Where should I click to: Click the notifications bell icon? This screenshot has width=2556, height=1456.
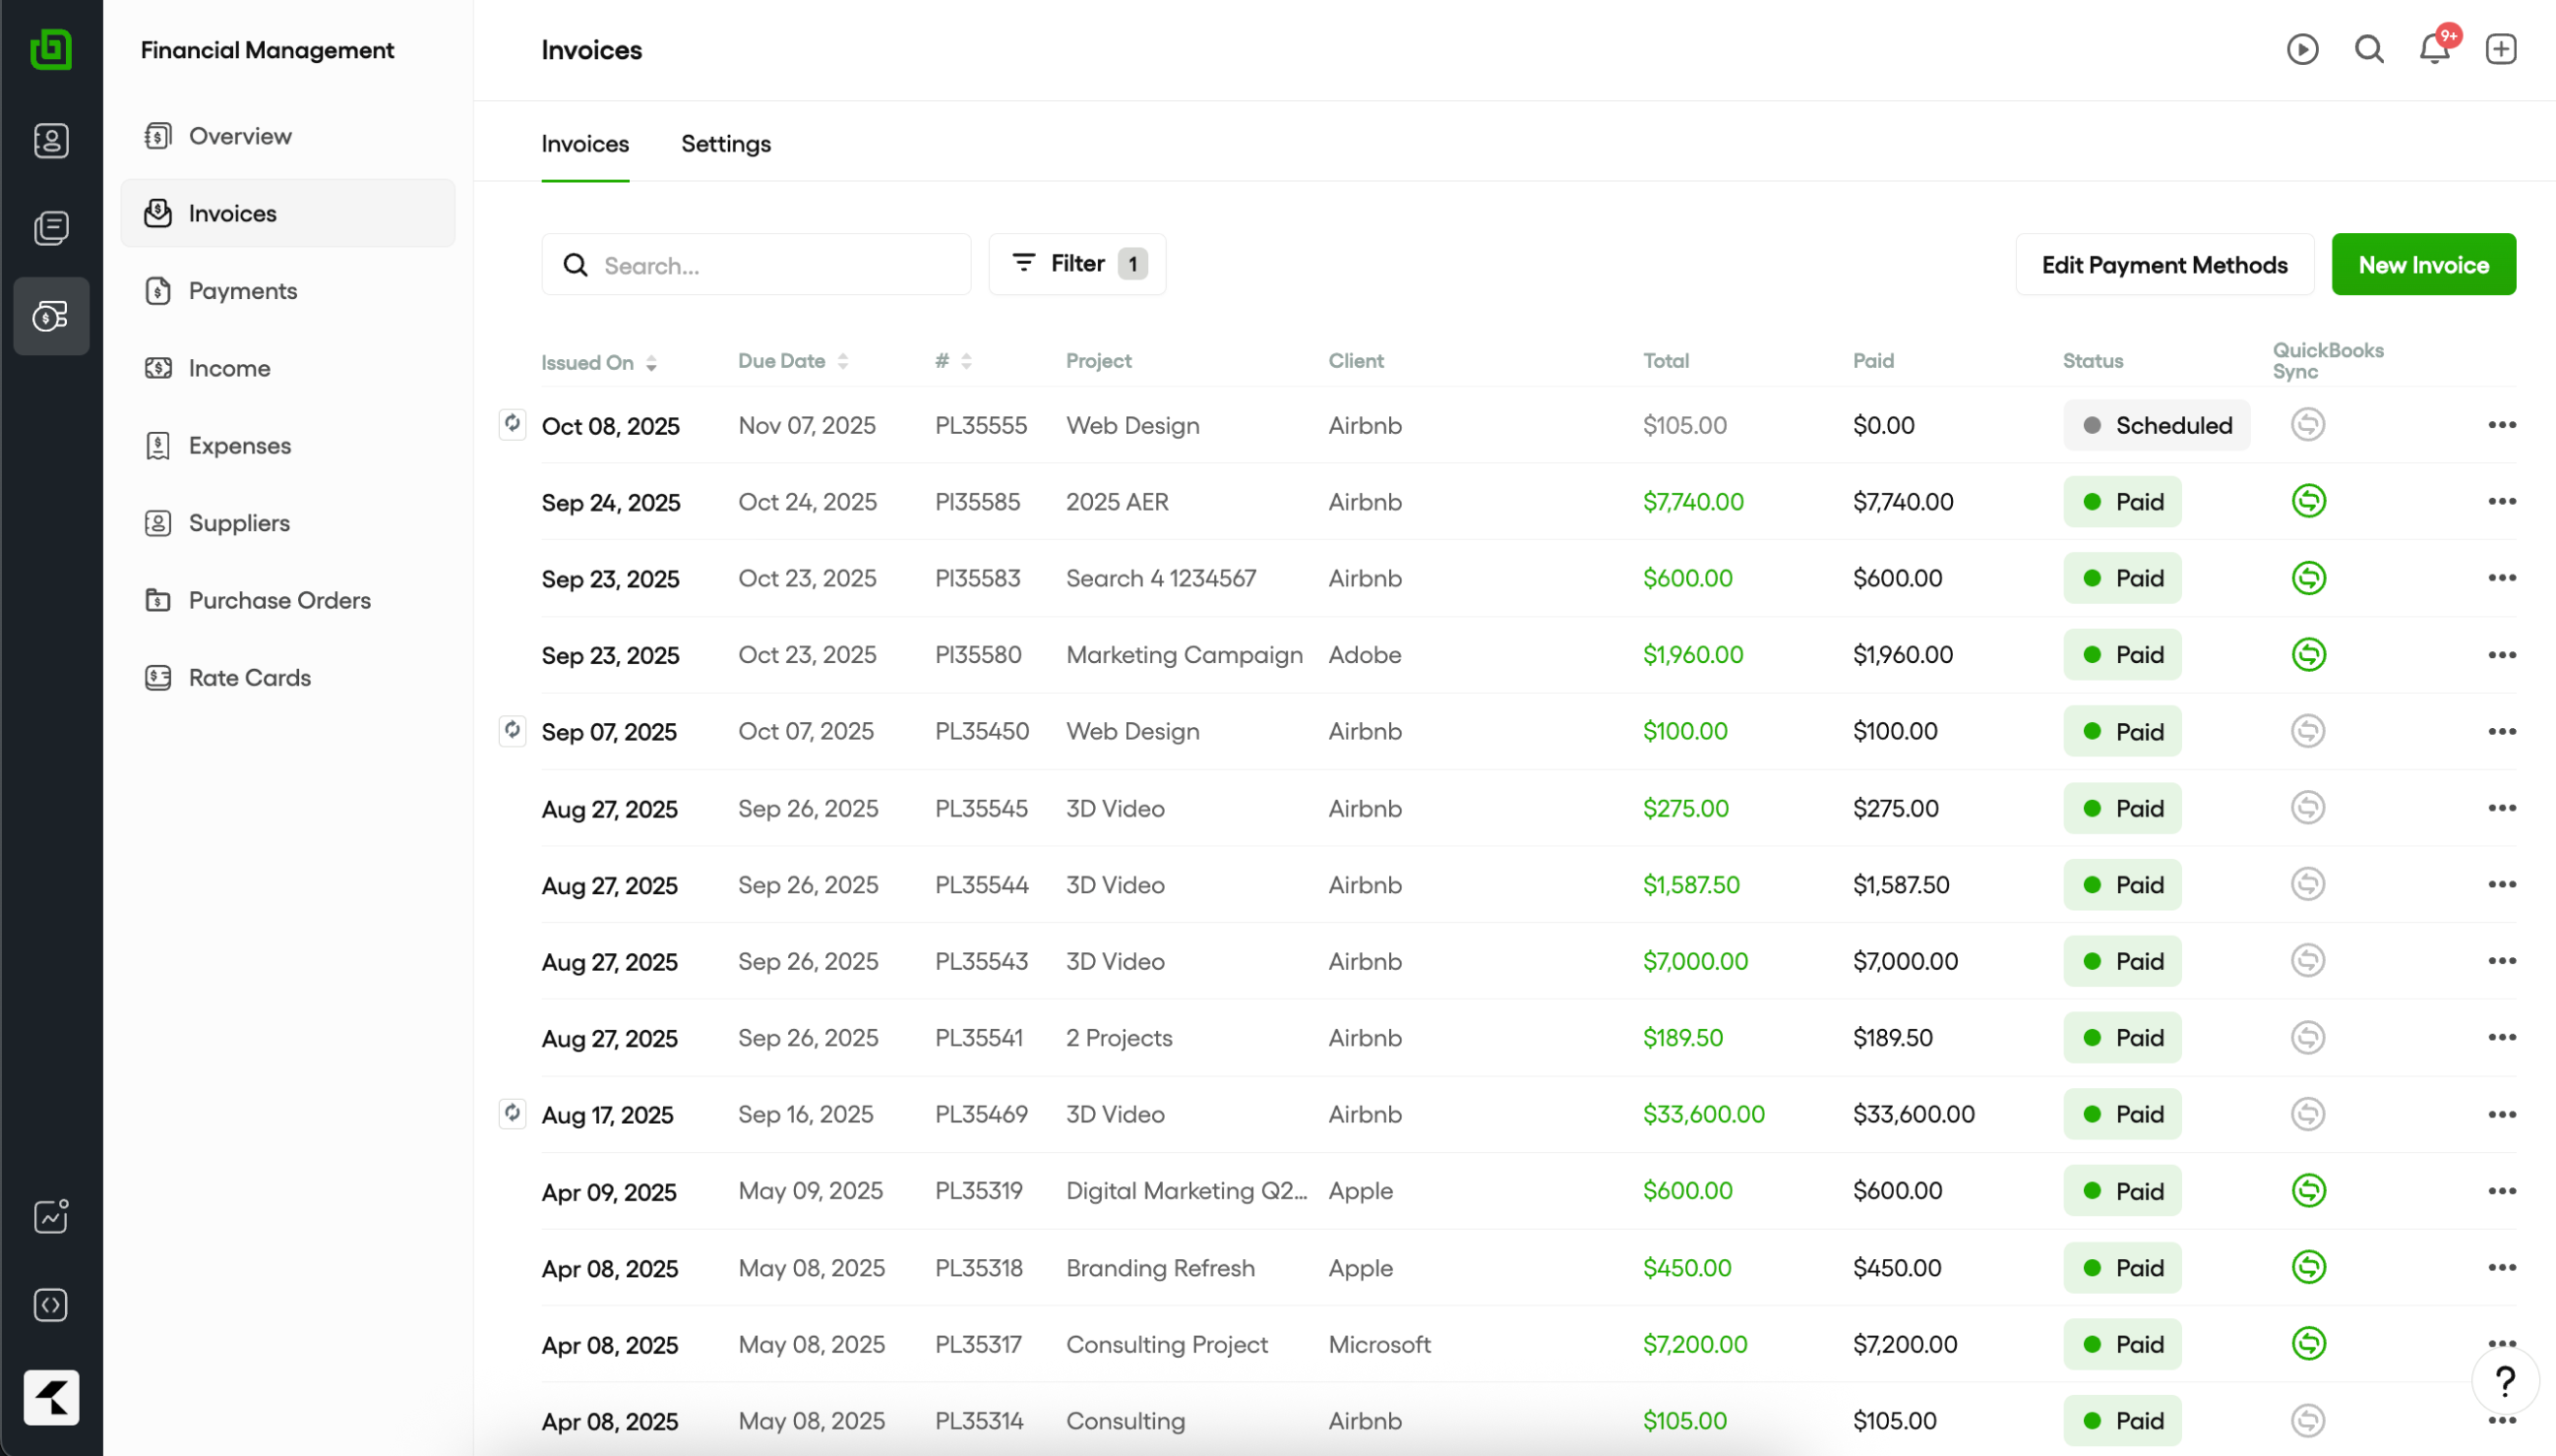point(2434,49)
